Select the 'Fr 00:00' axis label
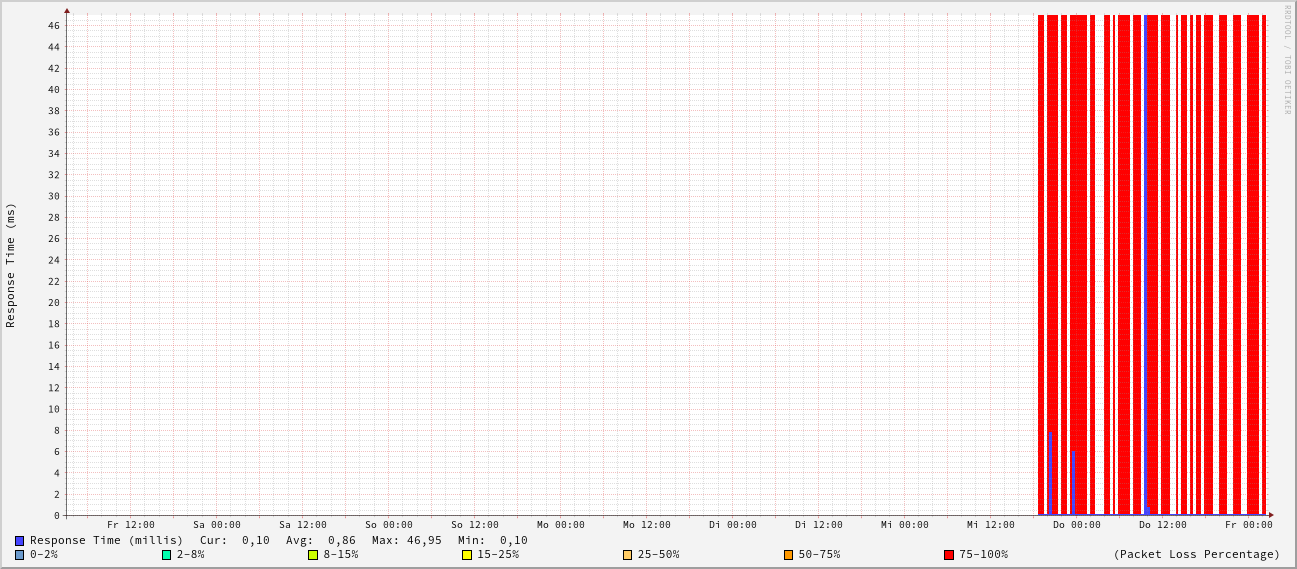Screen dimensions: 1297x569 (1249, 525)
